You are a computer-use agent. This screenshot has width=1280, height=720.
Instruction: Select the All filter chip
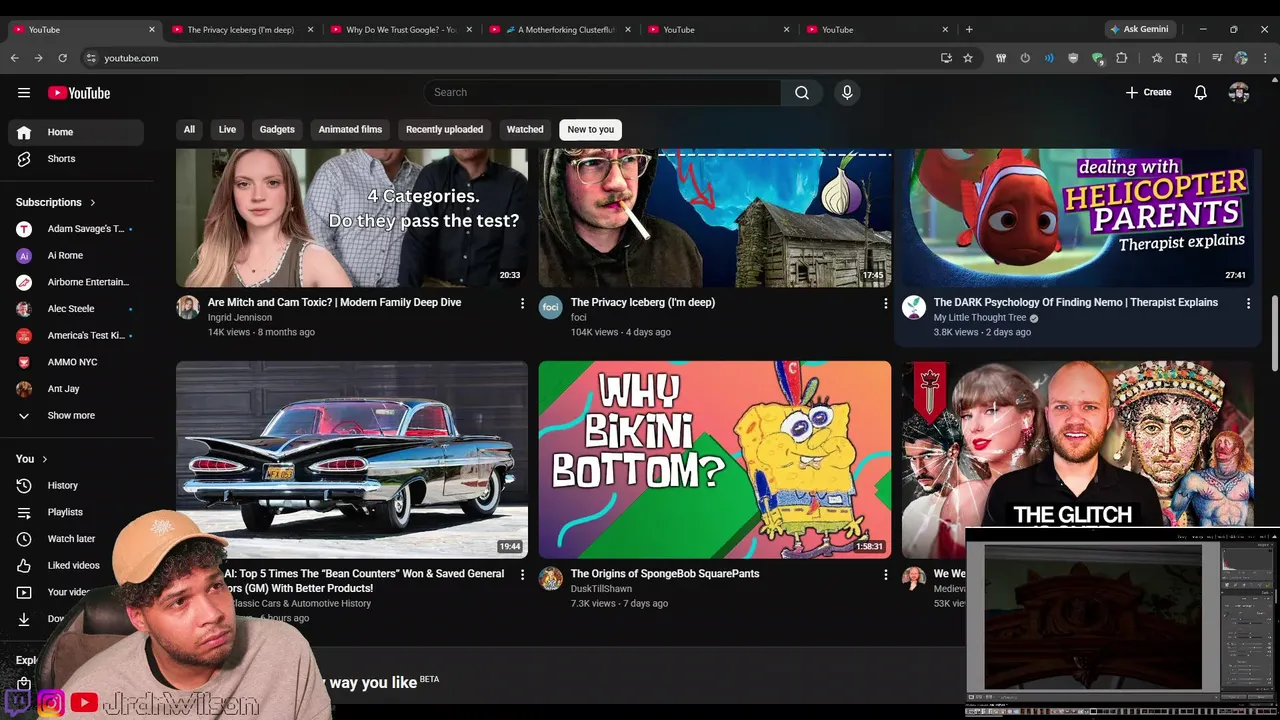[189, 129]
